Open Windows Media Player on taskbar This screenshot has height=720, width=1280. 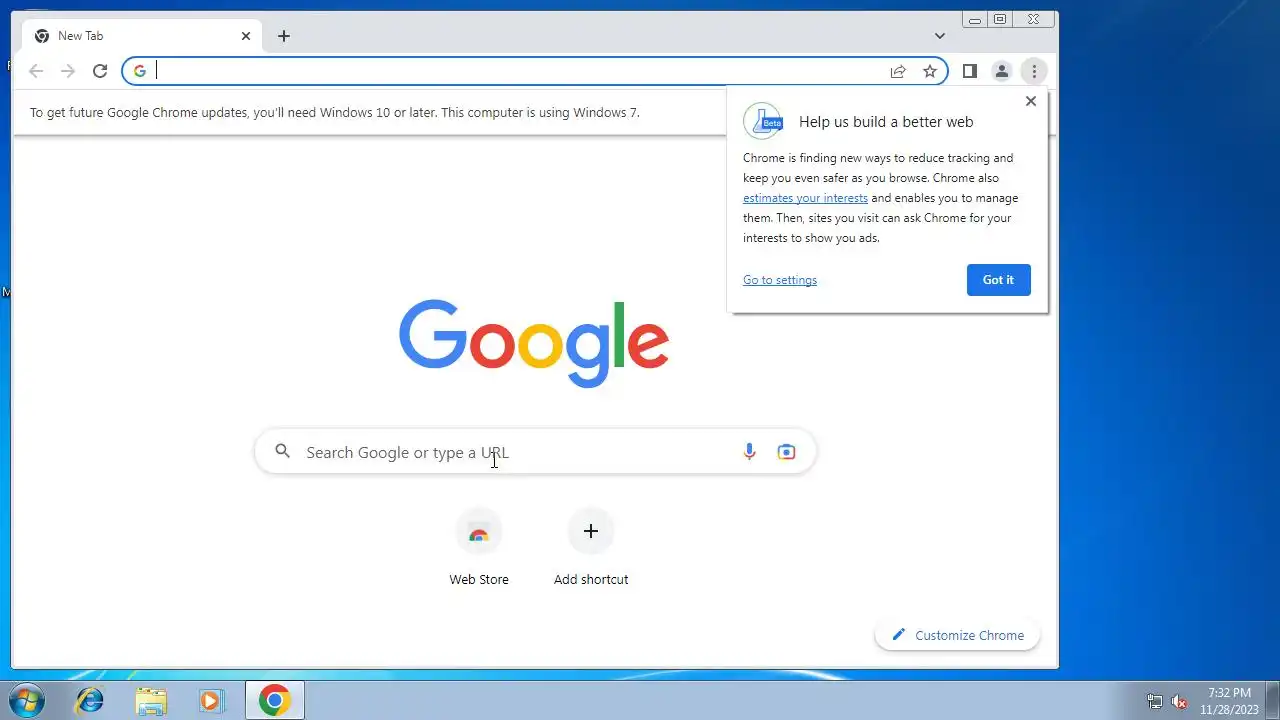211,701
